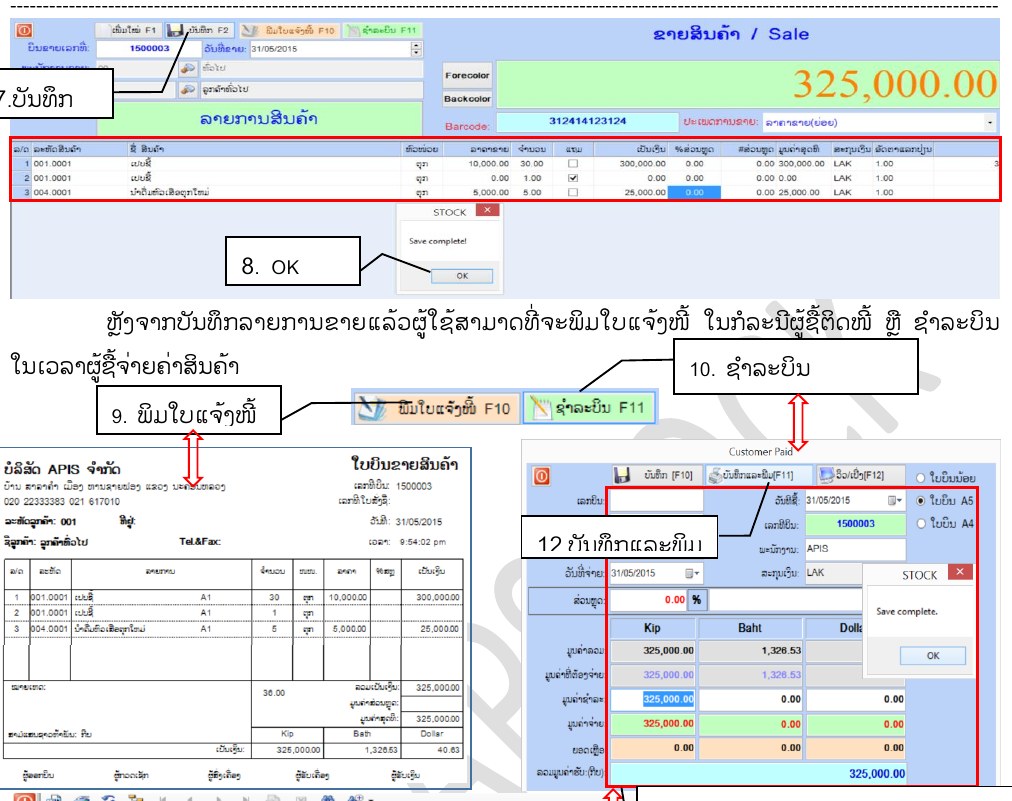Click OK in the Customer Paid Save complete dialog
Viewport: 1012px width, 801px height.
coord(933,655)
